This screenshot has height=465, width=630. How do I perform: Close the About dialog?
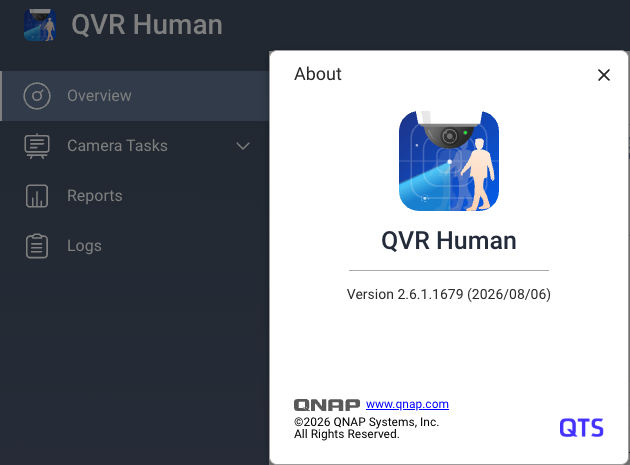[x=604, y=75]
